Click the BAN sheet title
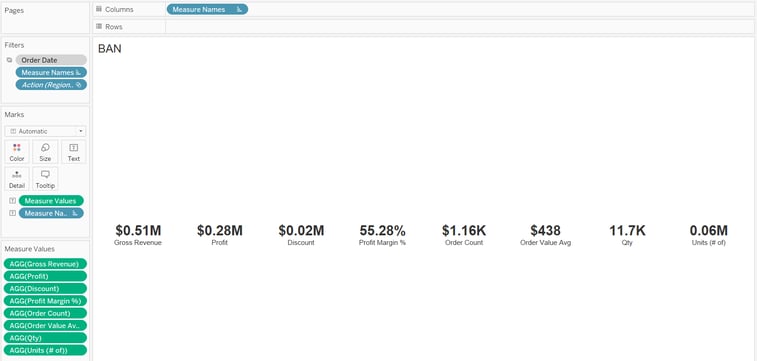The height and width of the screenshot is (361, 757). 110,49
